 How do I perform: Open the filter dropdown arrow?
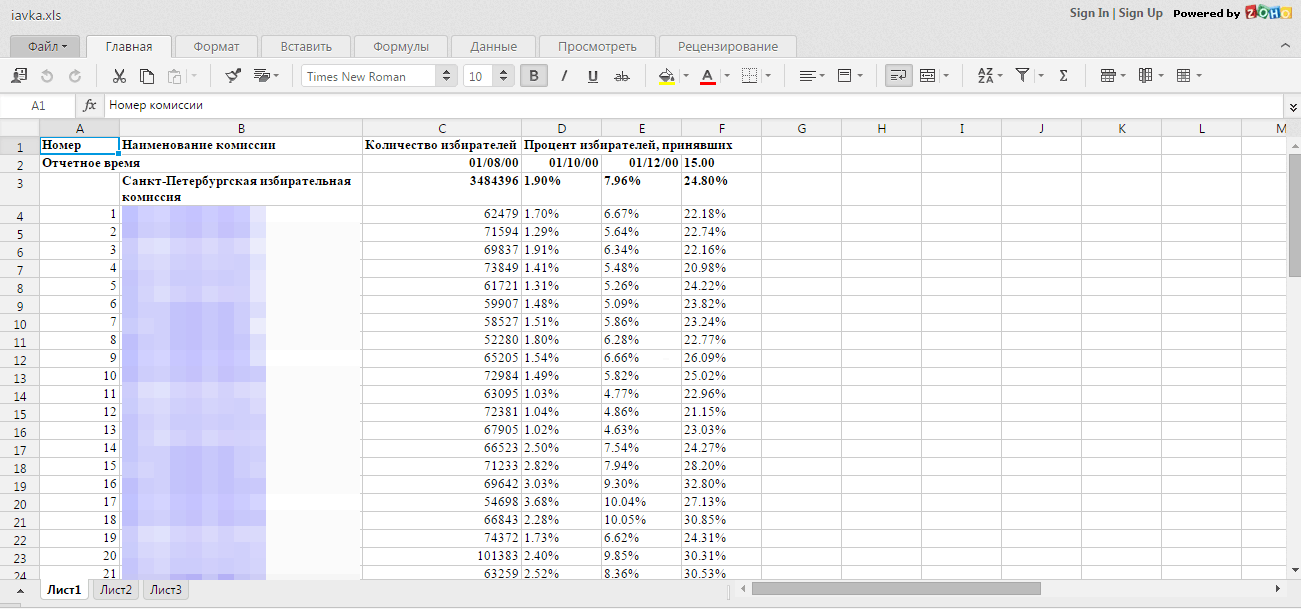[1040, 76]
